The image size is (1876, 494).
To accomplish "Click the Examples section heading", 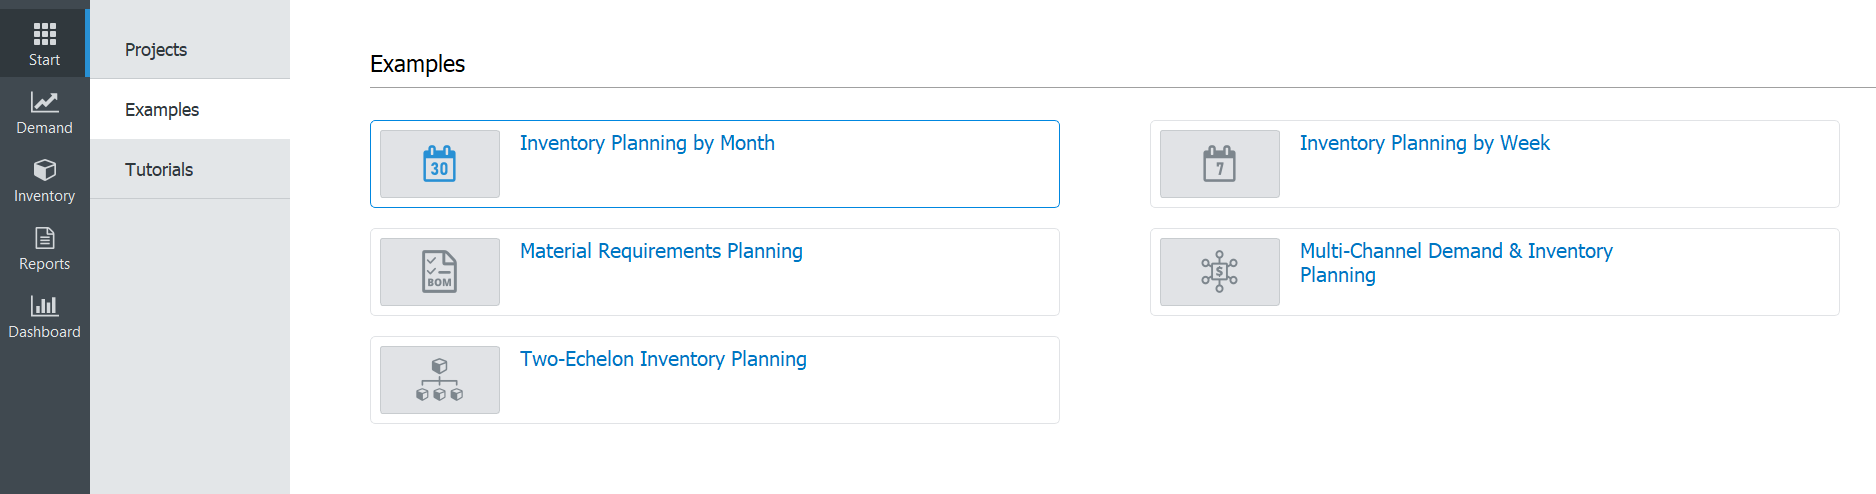I will point(417,64).
